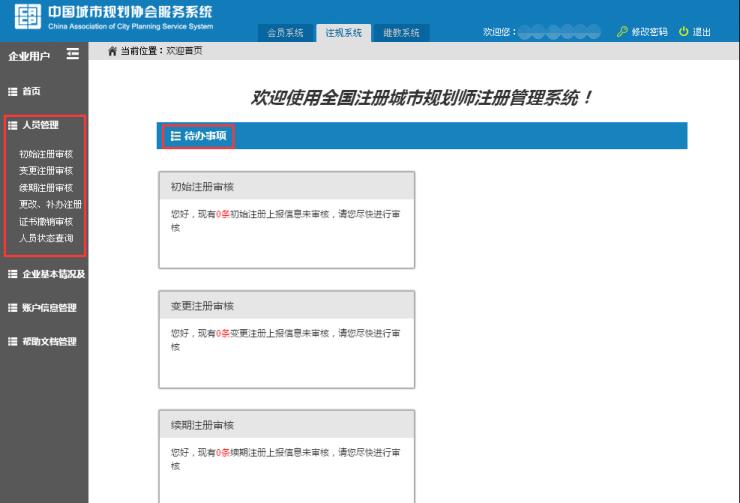Select the 注规系统 tab
The image size is (740, 503).
(x=344, y=33)
